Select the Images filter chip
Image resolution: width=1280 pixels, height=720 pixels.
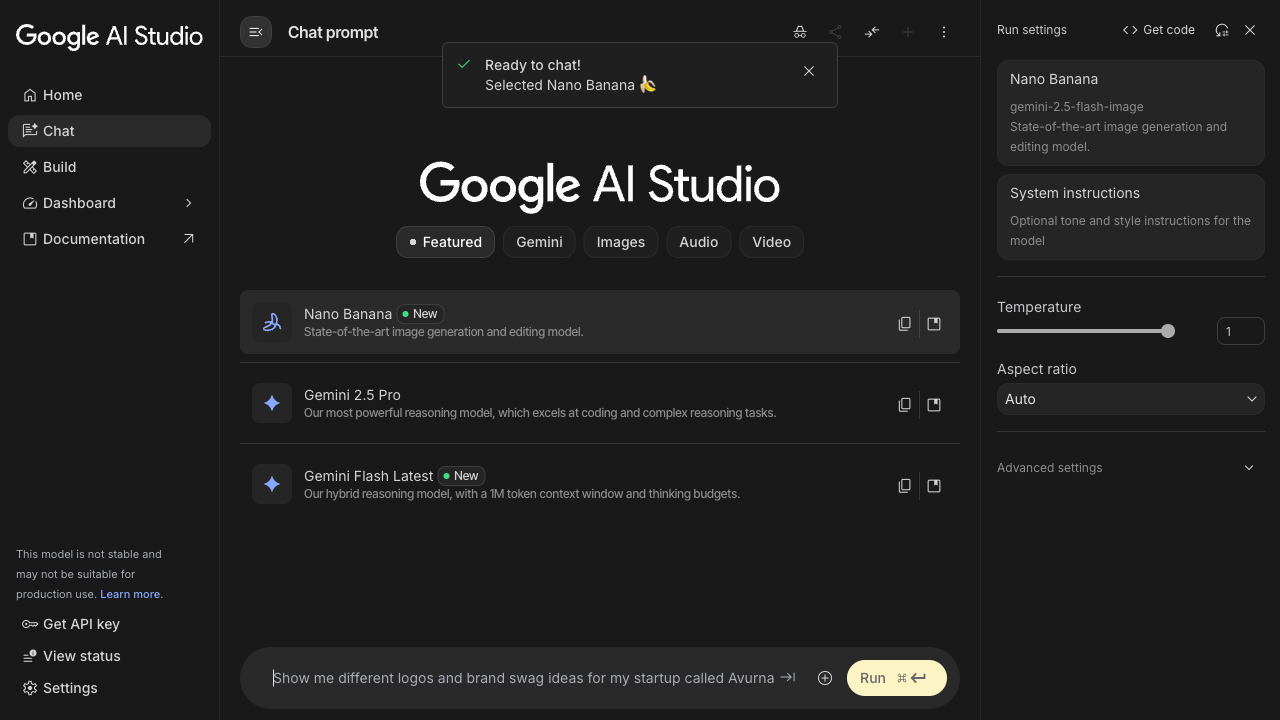620,242
